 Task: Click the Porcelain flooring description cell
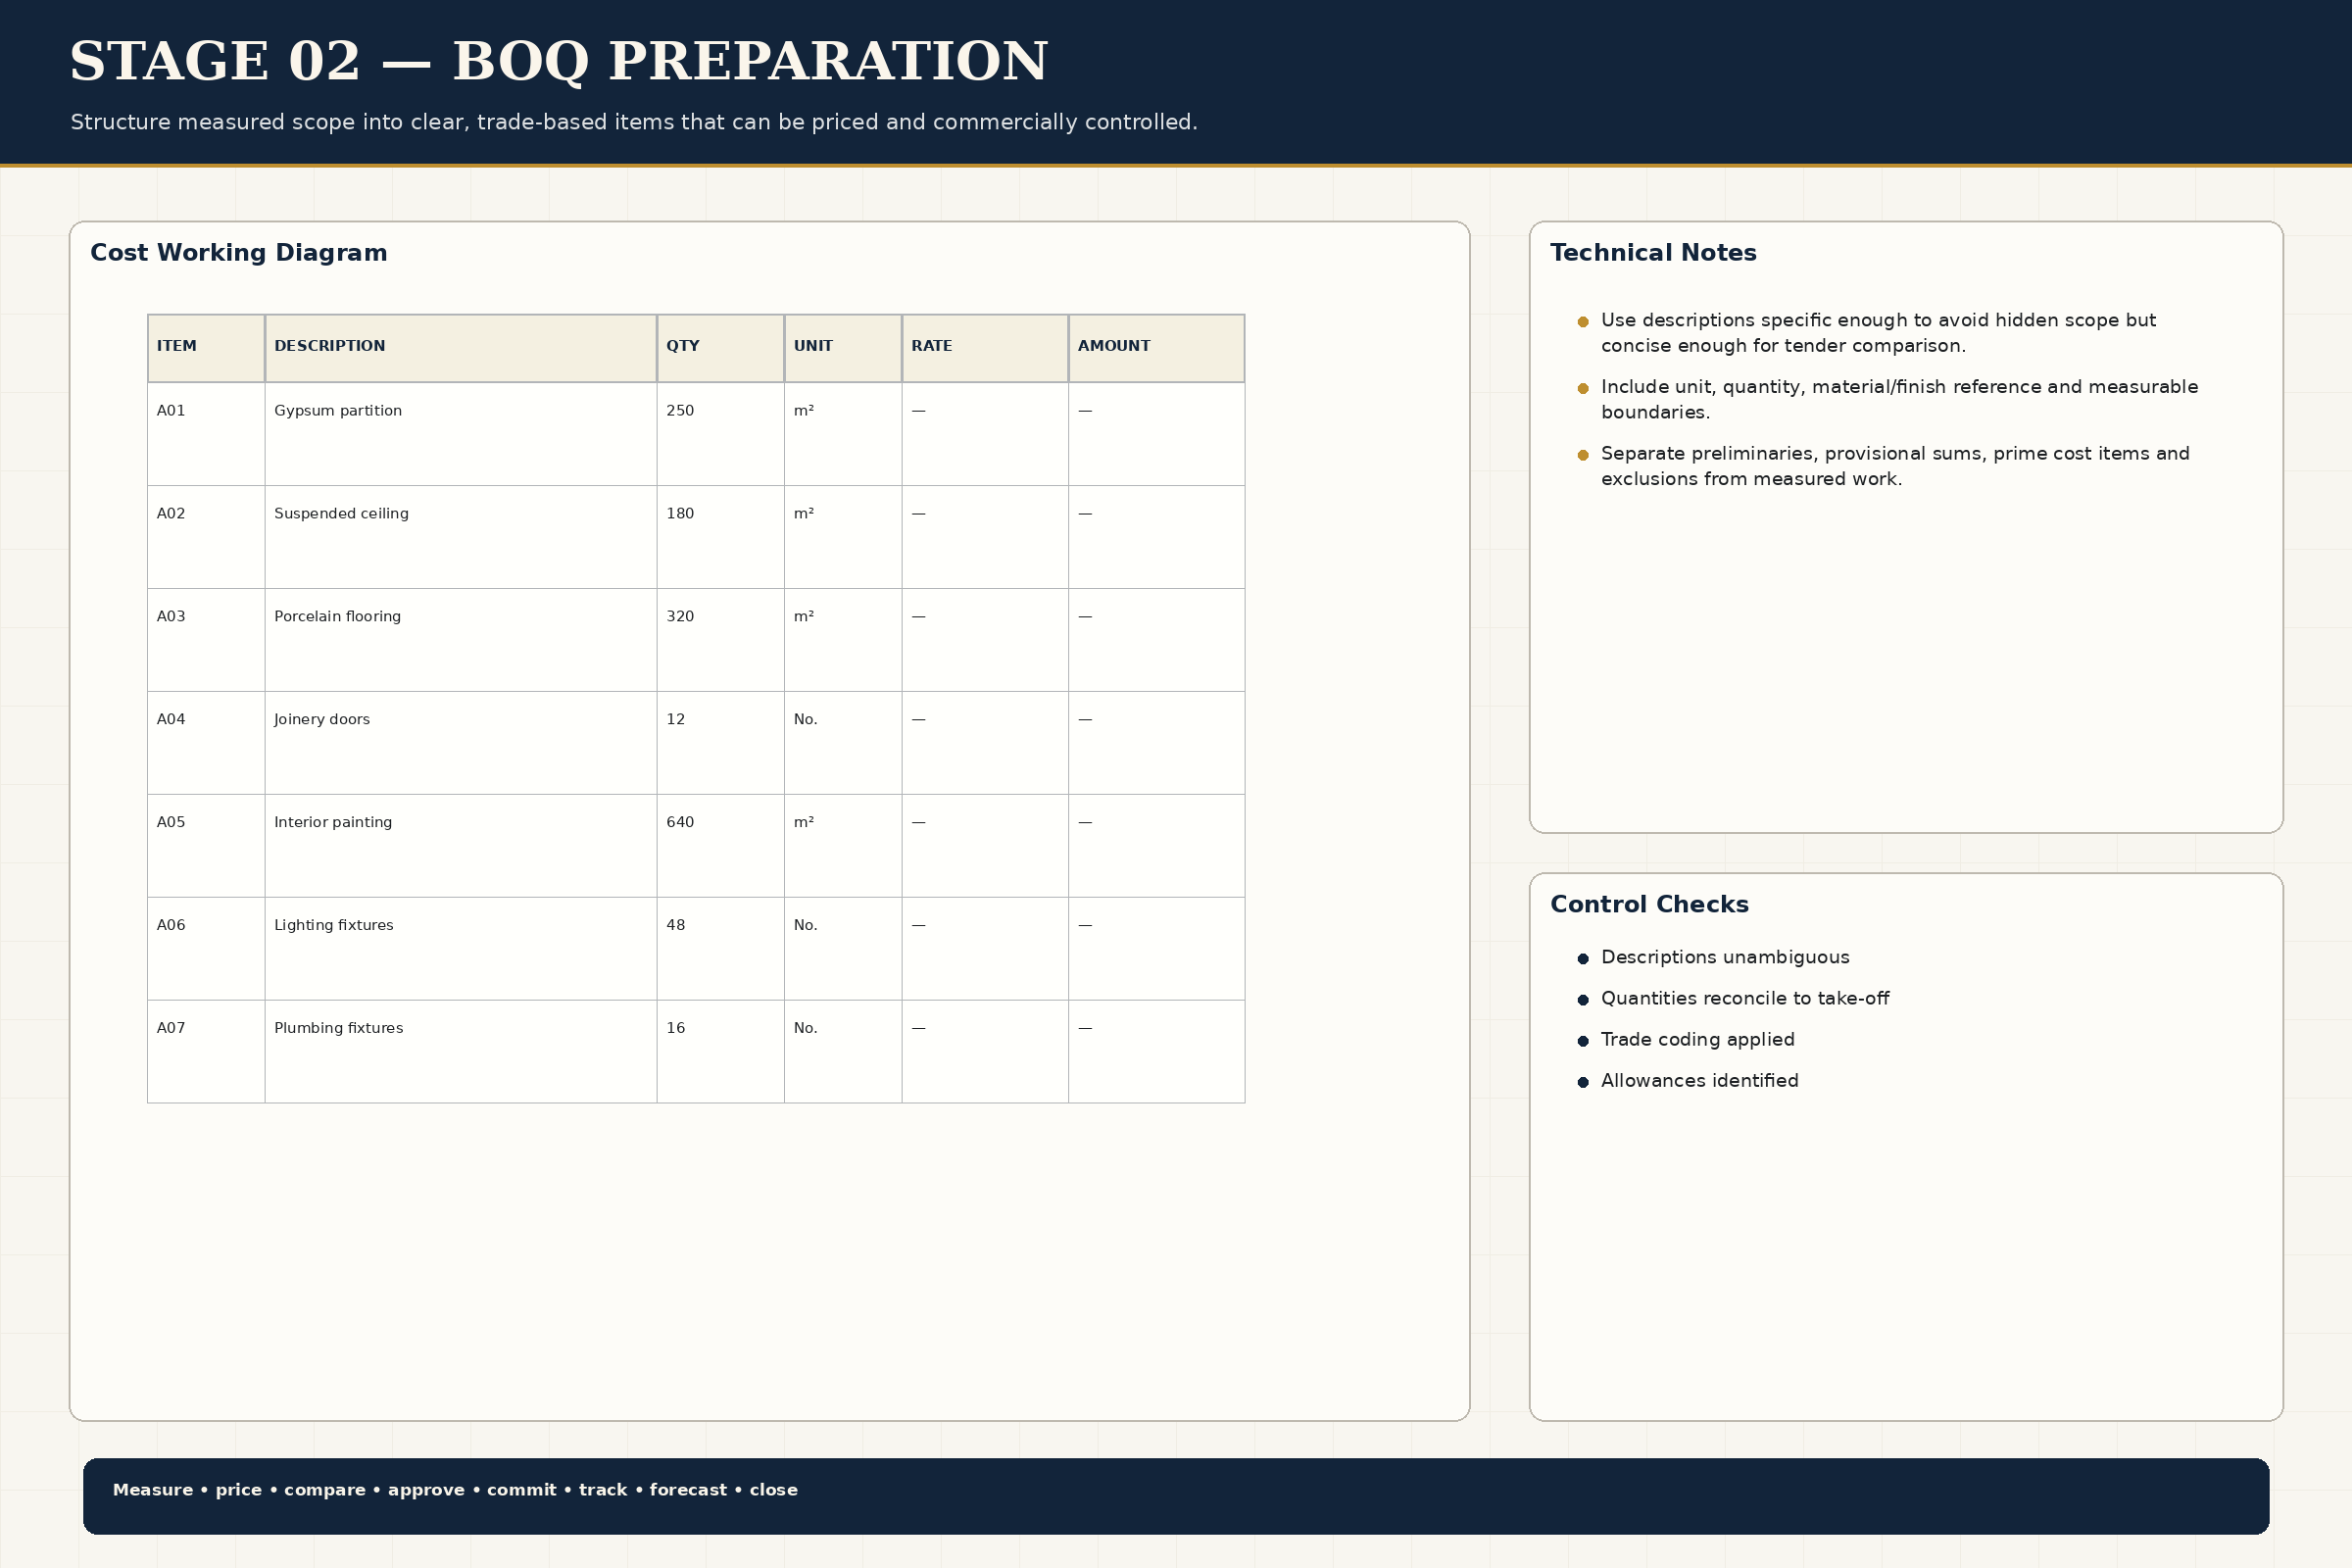(461, 640)
